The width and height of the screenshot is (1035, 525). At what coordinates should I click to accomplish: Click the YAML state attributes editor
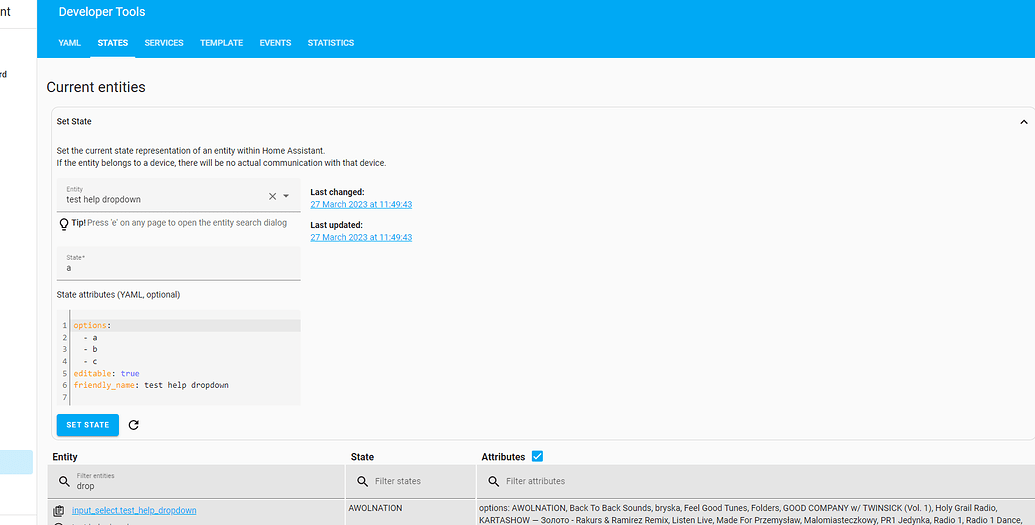(x=178, y=357)
